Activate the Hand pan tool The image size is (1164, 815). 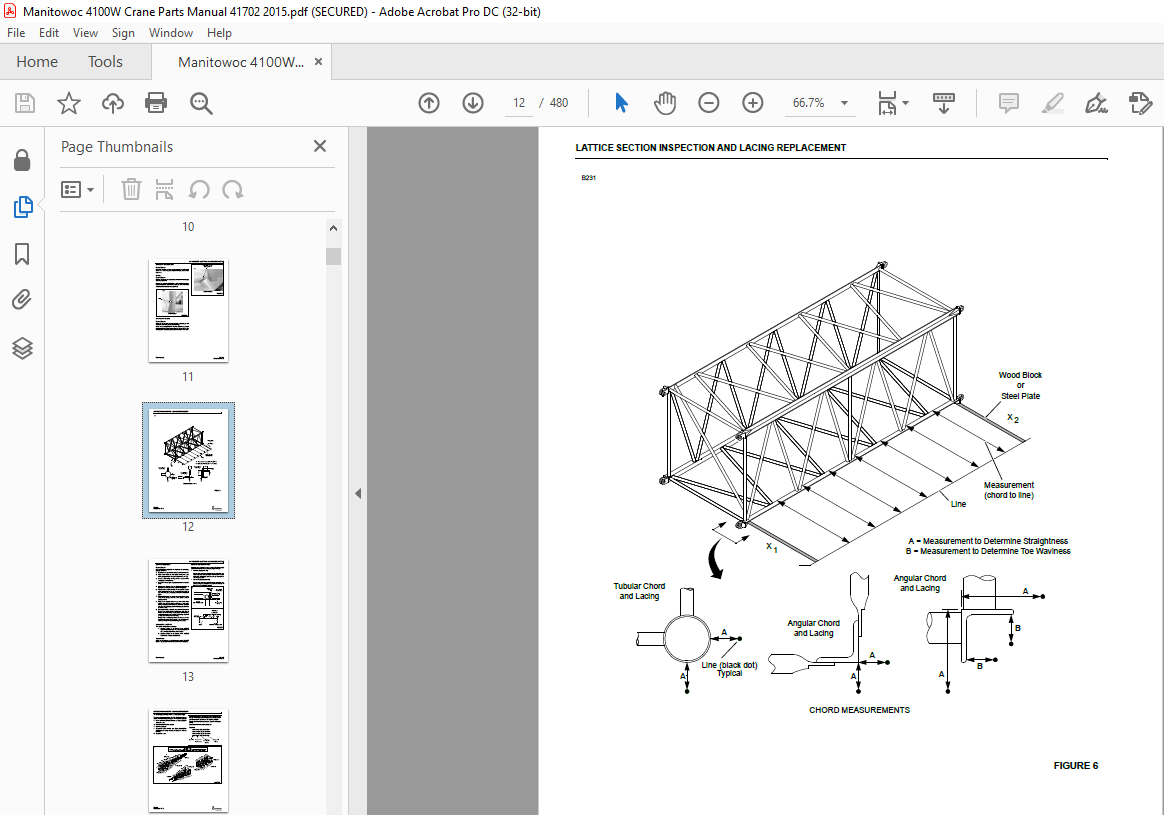[x=664, y=102]
